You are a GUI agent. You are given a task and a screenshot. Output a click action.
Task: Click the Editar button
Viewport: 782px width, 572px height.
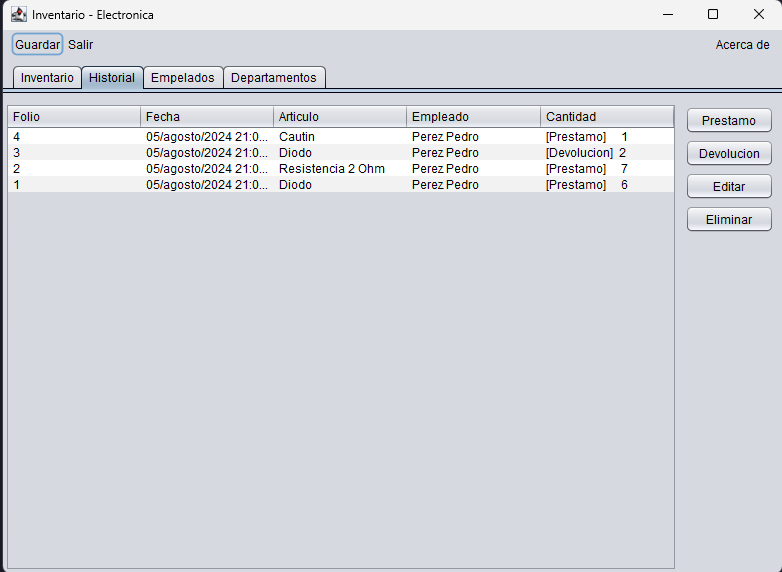point(729,186)
